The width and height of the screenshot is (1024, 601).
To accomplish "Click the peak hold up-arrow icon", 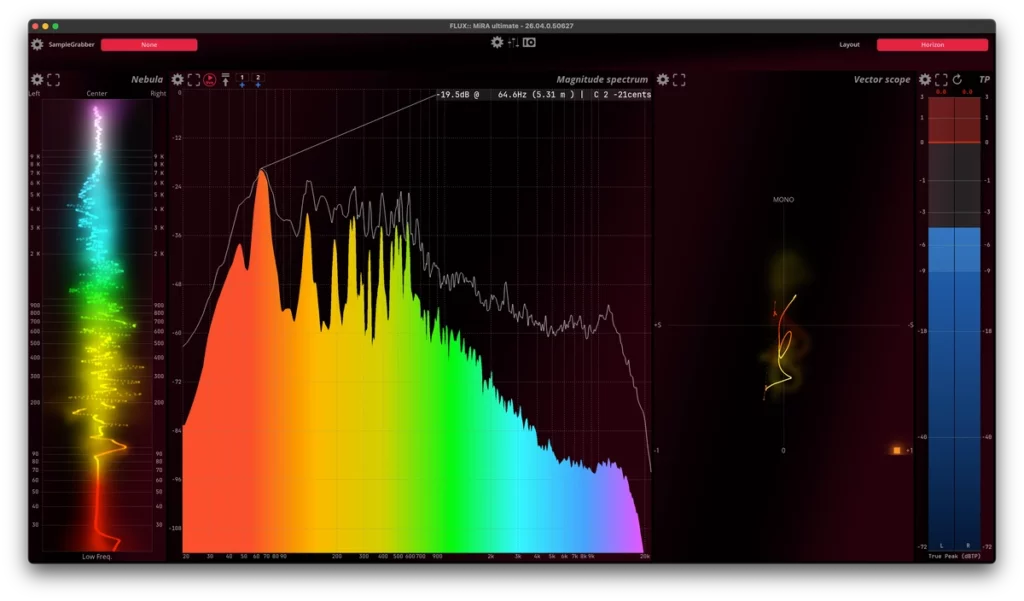I will pos(225,80).
